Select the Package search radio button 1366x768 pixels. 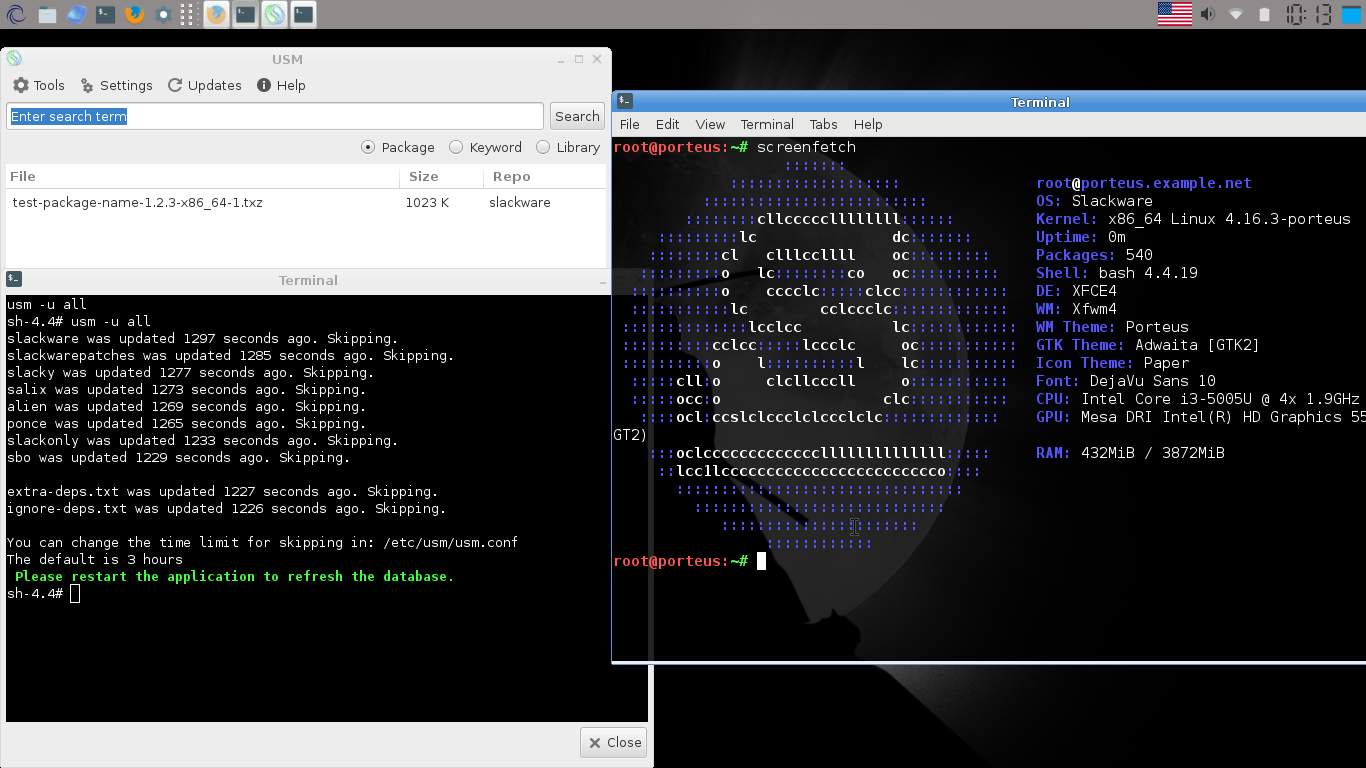click(x=369, y=147)
